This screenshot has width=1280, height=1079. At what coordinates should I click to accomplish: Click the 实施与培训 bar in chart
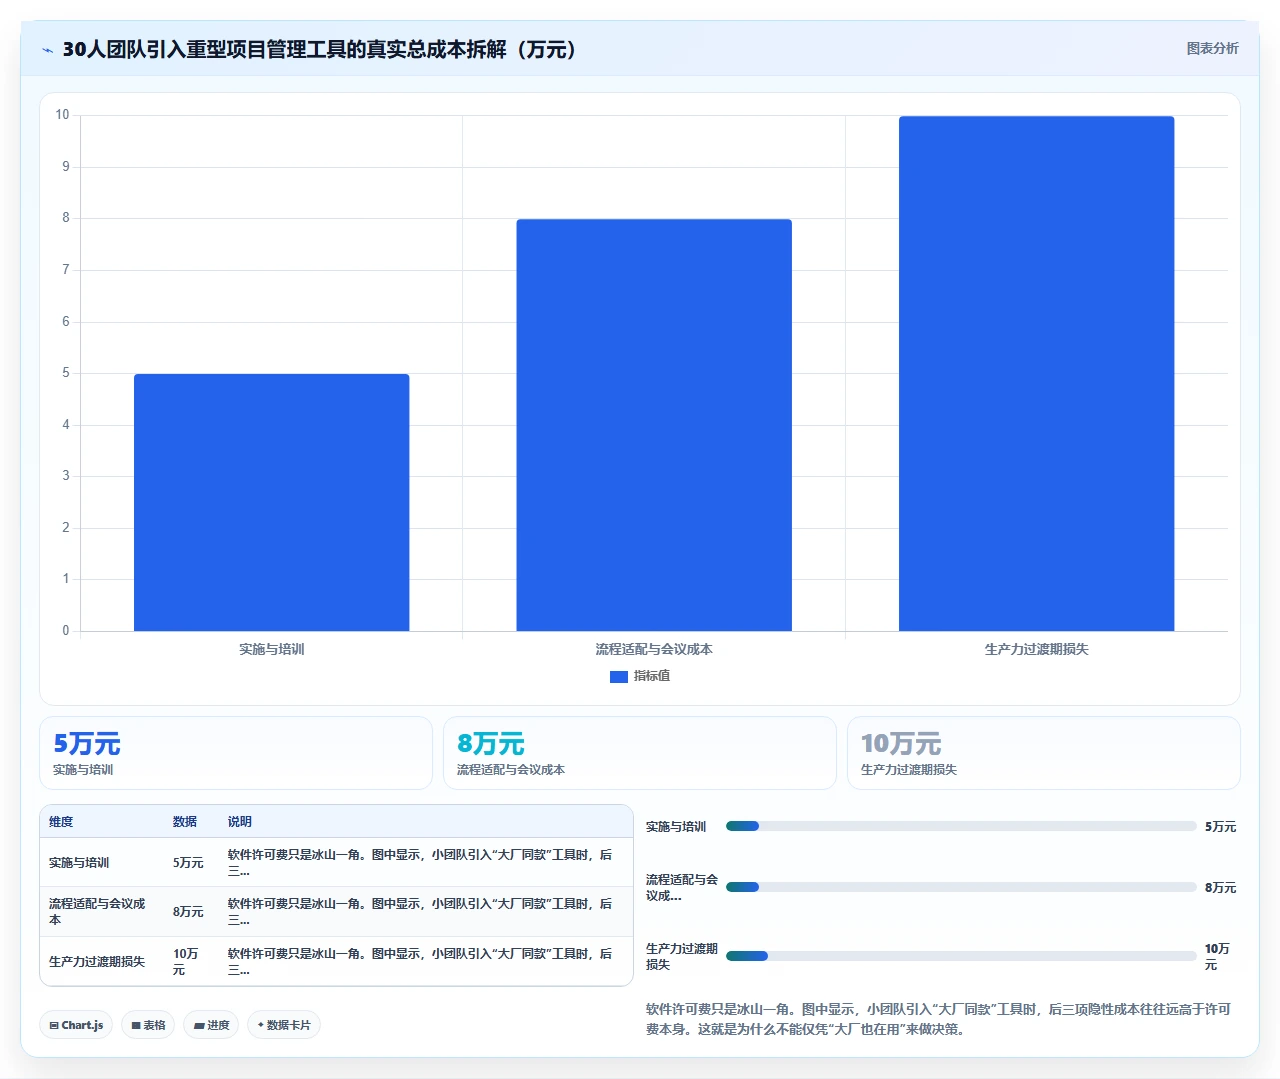tap(272, 502)
